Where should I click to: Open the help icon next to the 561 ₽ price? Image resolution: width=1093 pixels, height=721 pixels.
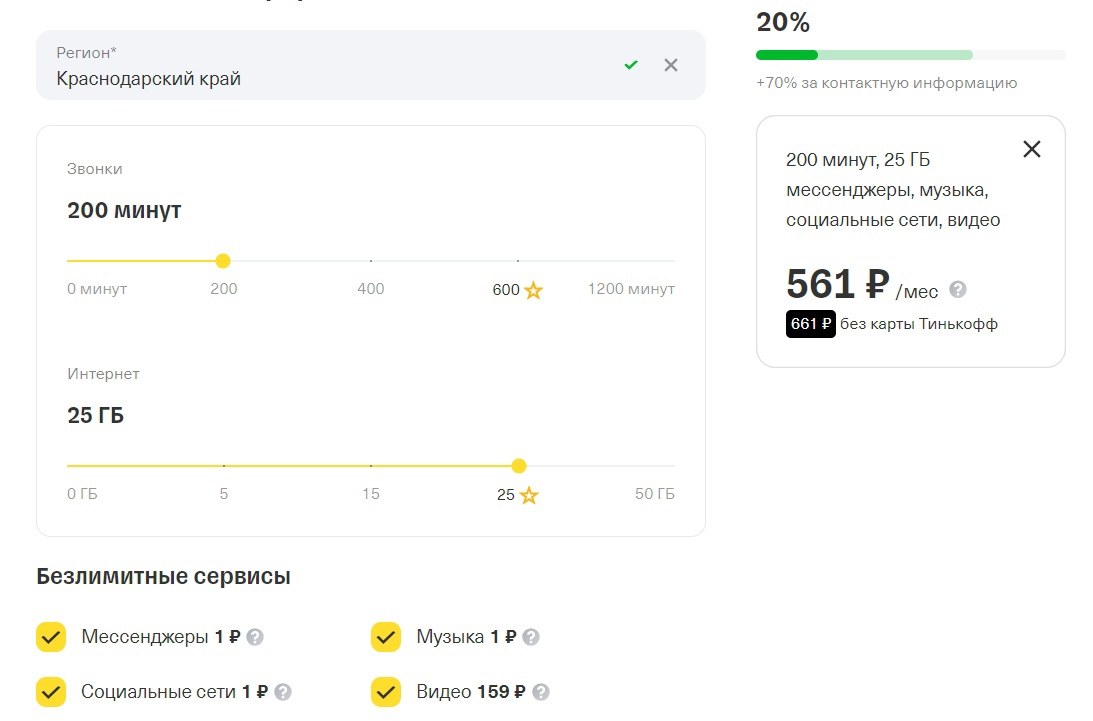coord(958,290)
